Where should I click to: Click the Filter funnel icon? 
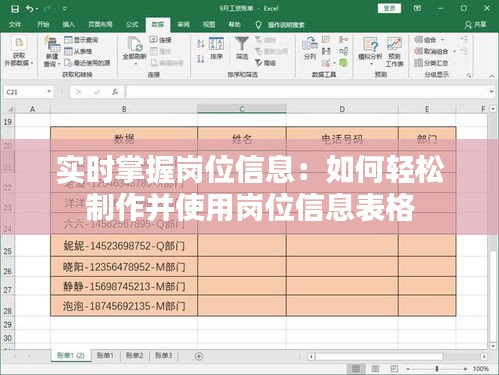pos(242,43)
